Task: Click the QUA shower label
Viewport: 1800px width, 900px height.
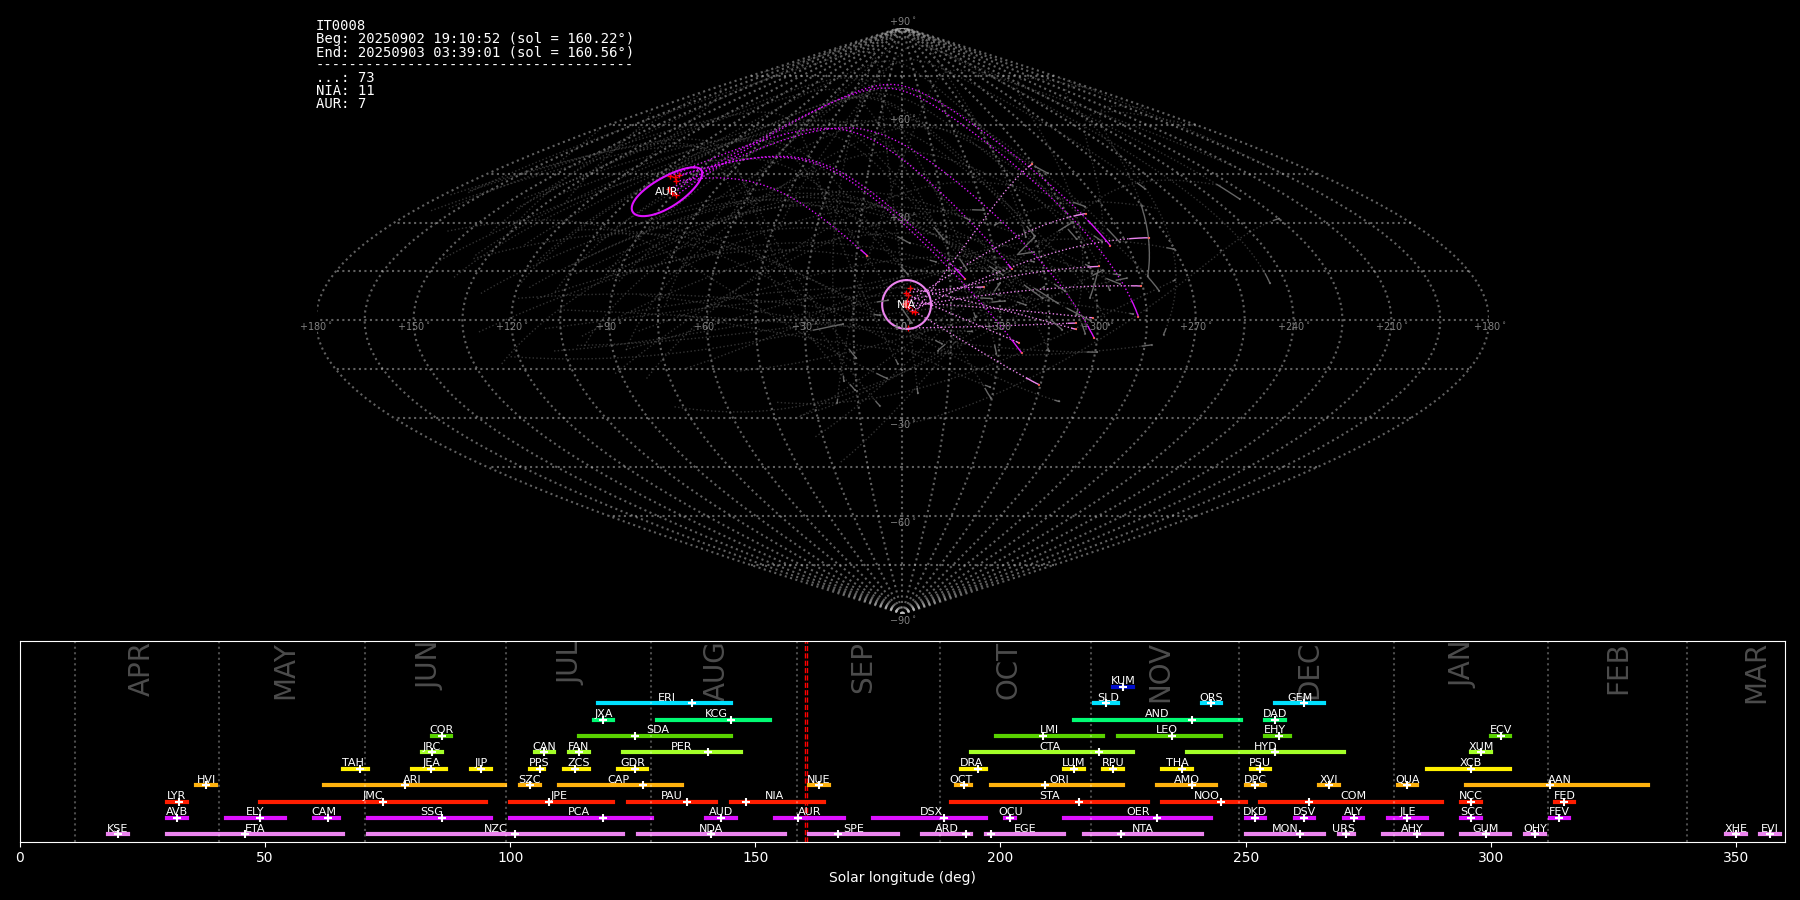Action: [x=1407, y=780]
